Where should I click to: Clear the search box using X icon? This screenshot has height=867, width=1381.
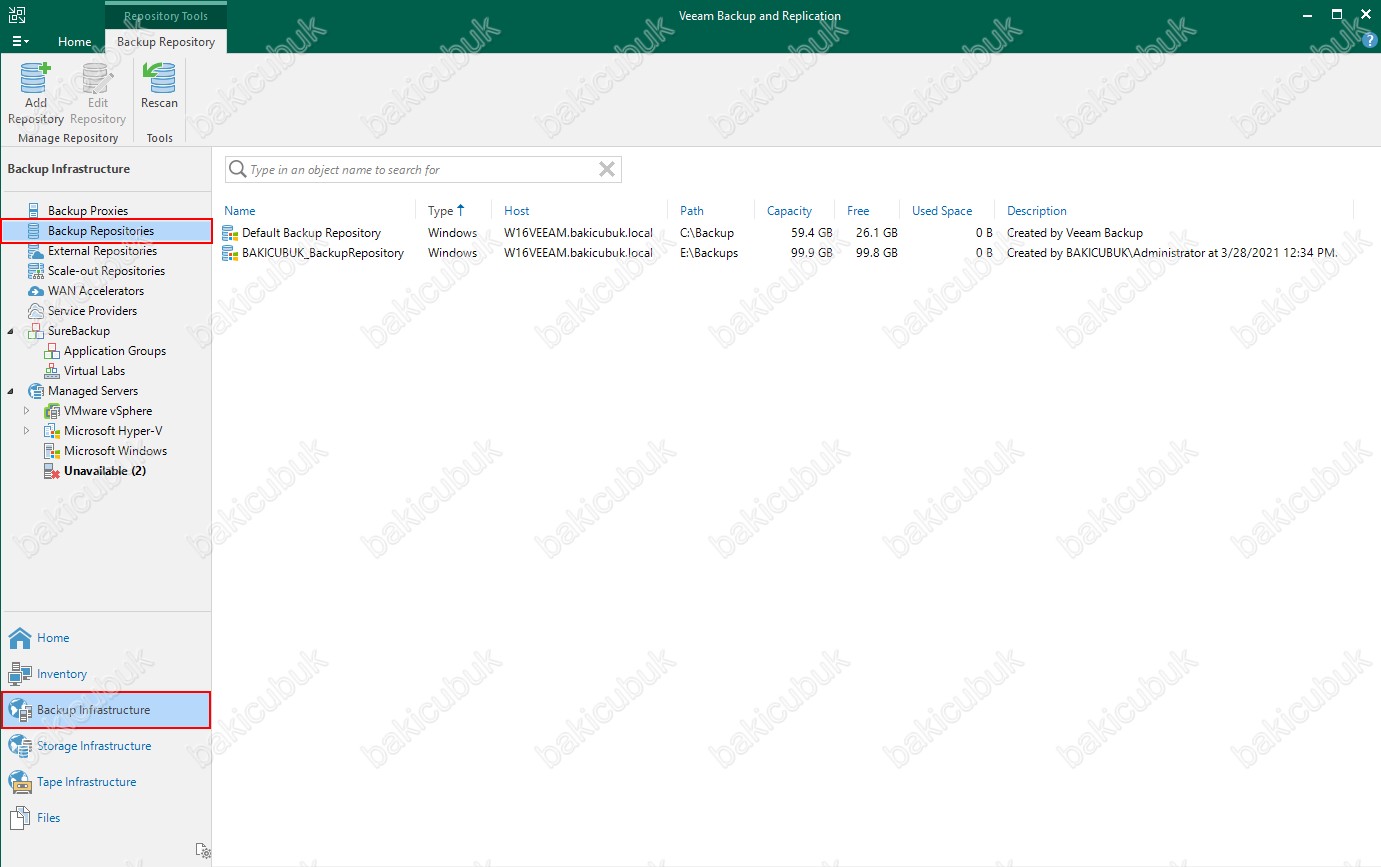(606, 169)
